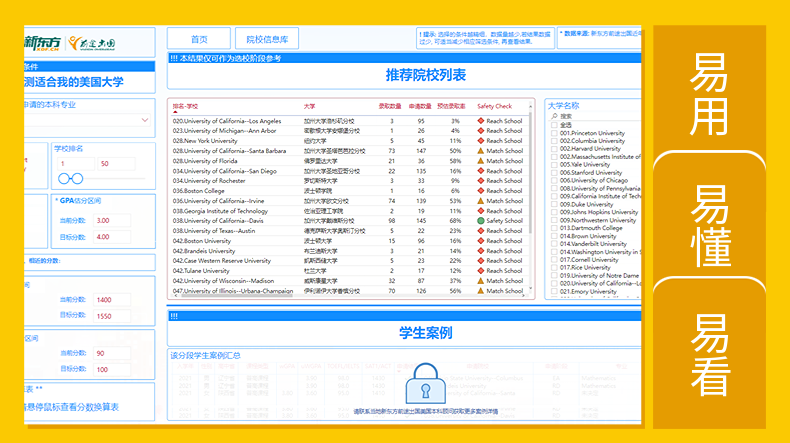790x443 pixels.
Task: Check 009.Duke University
Action: click(x=554, y=204)
